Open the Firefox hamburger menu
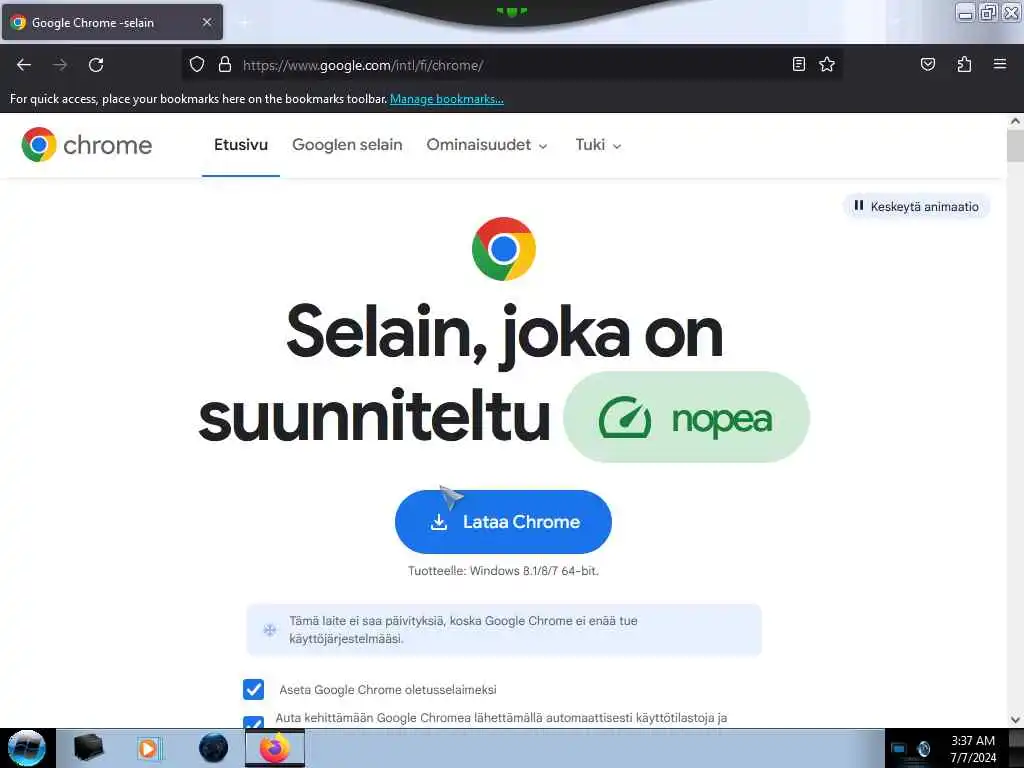Image resolution: width=1024 pixels, height=768 pixels. (x=1000, y=64)
